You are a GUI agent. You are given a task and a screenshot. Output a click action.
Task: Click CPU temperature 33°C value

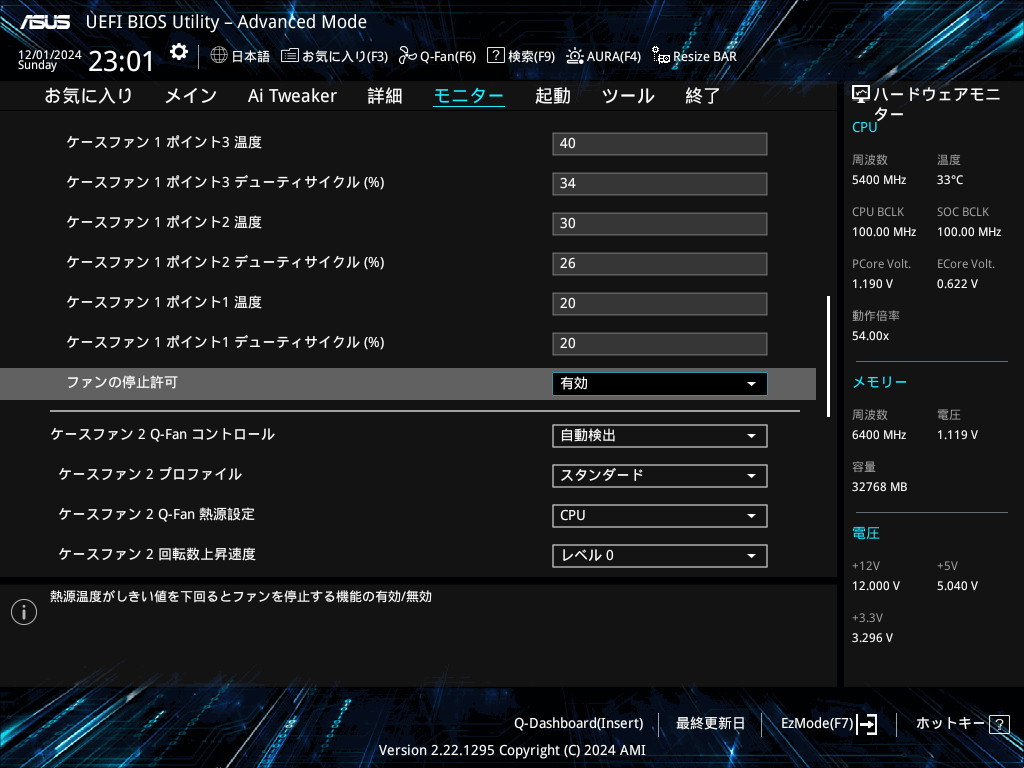[950, 180]
